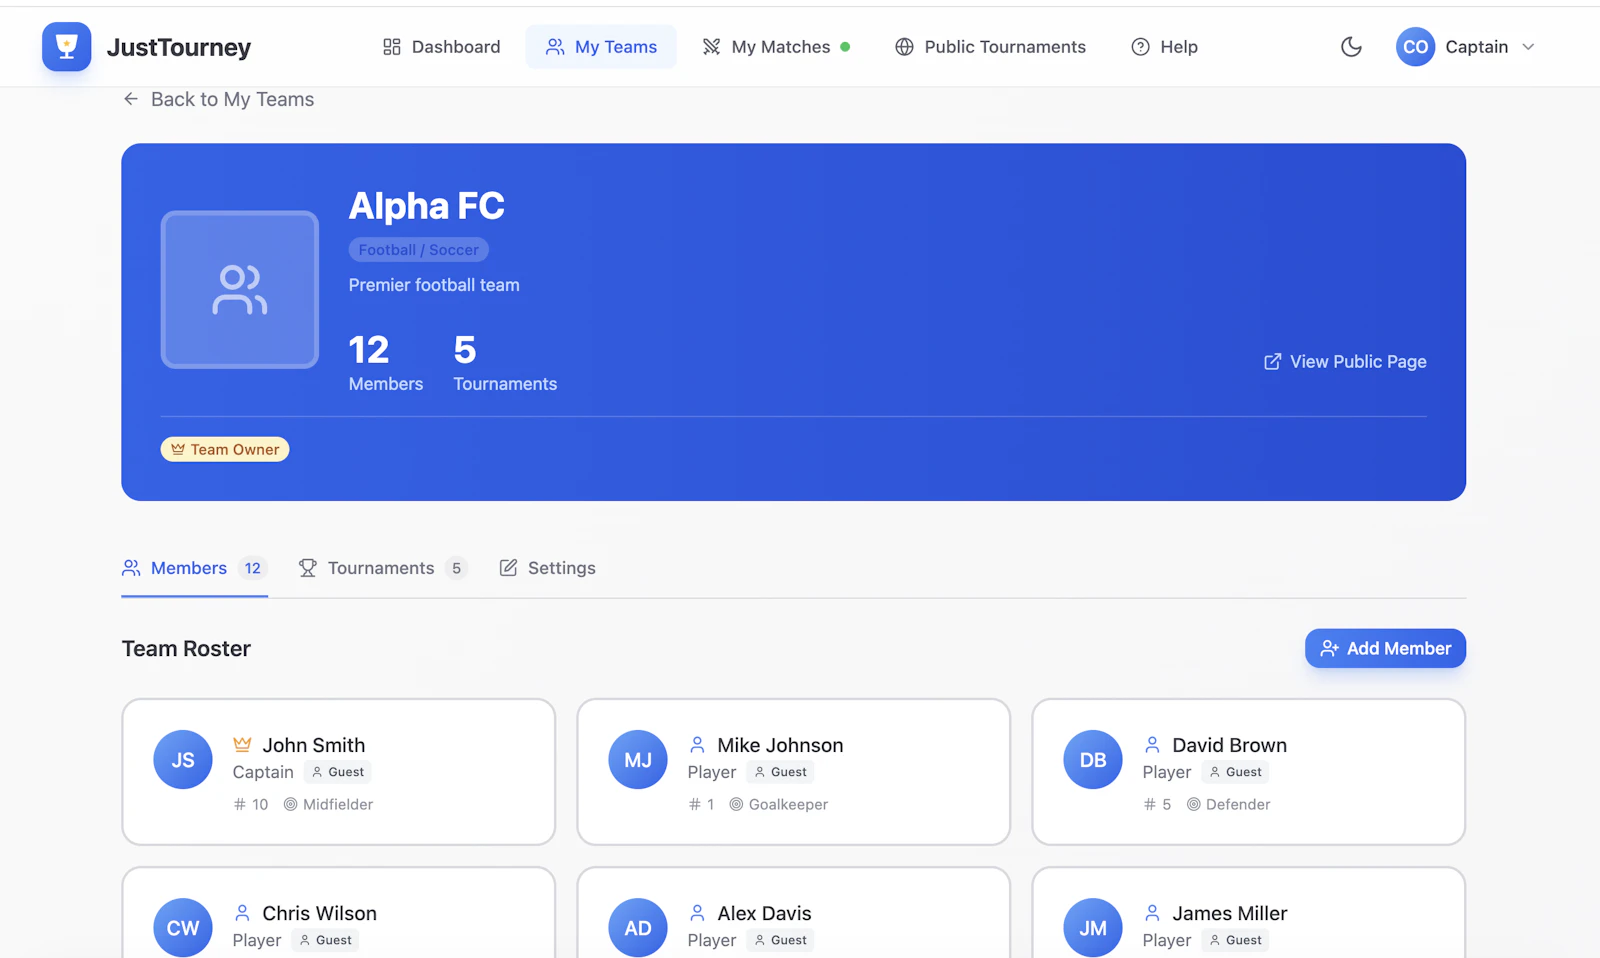Click the CO user avatar
The height and width of the screenshot is (958, 1600).
1415,47
